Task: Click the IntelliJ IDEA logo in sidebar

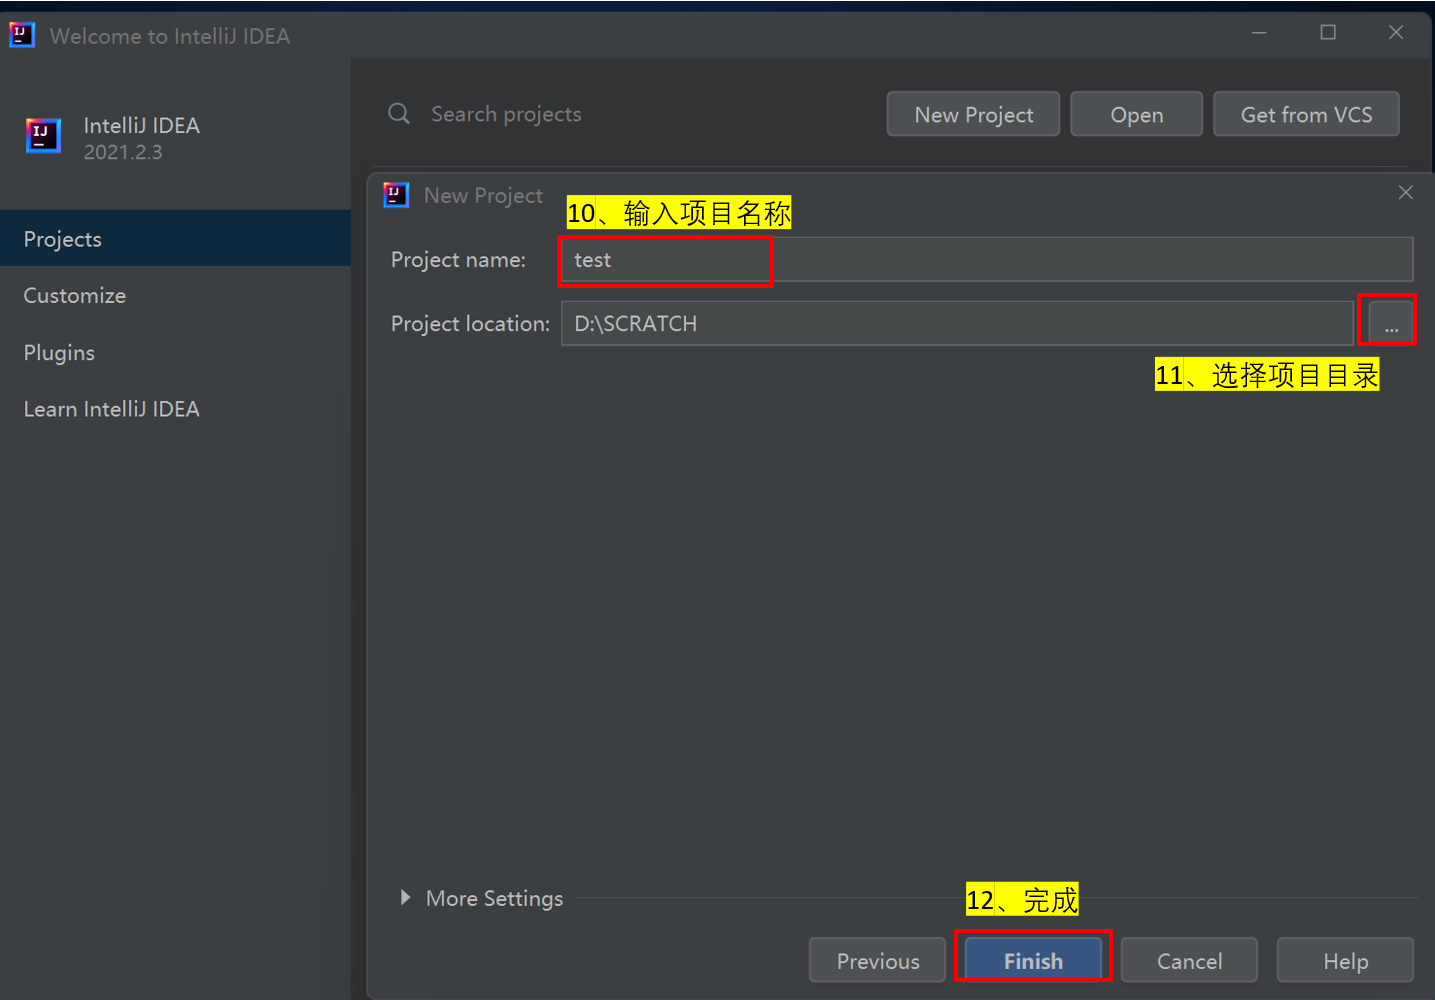Action: tap(43, 136)
